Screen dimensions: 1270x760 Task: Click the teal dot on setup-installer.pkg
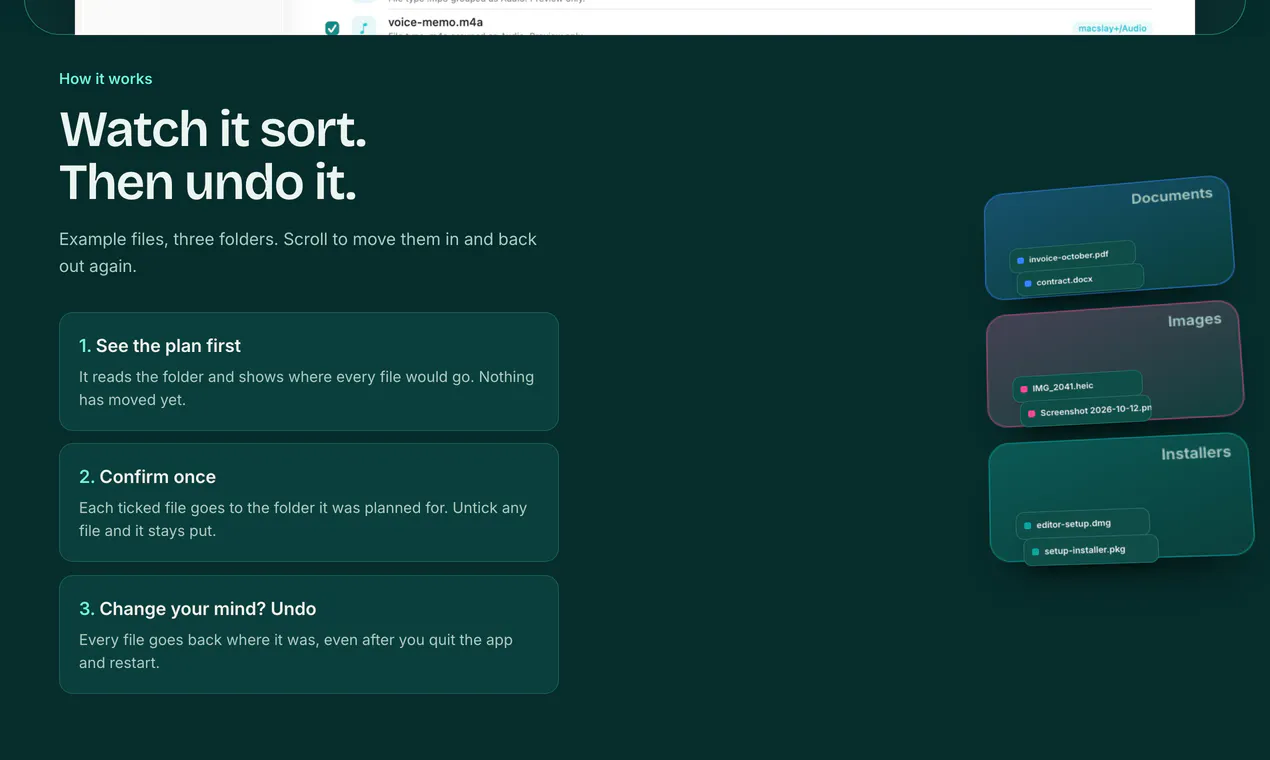[1036, 551]
